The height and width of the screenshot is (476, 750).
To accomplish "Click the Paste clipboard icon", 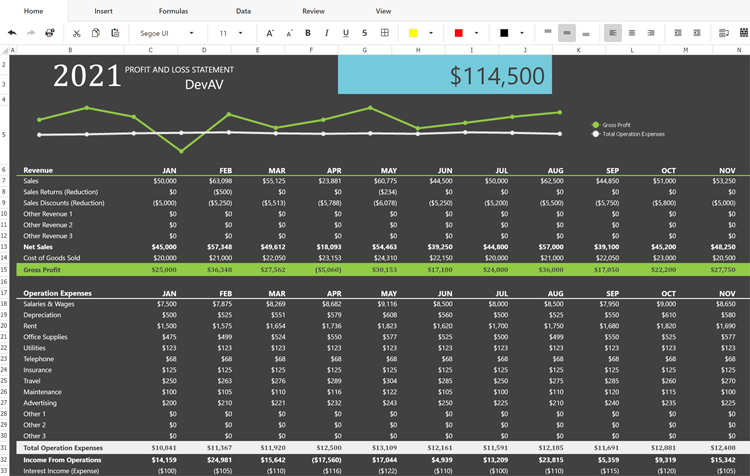I will click(x=115, y=33).
